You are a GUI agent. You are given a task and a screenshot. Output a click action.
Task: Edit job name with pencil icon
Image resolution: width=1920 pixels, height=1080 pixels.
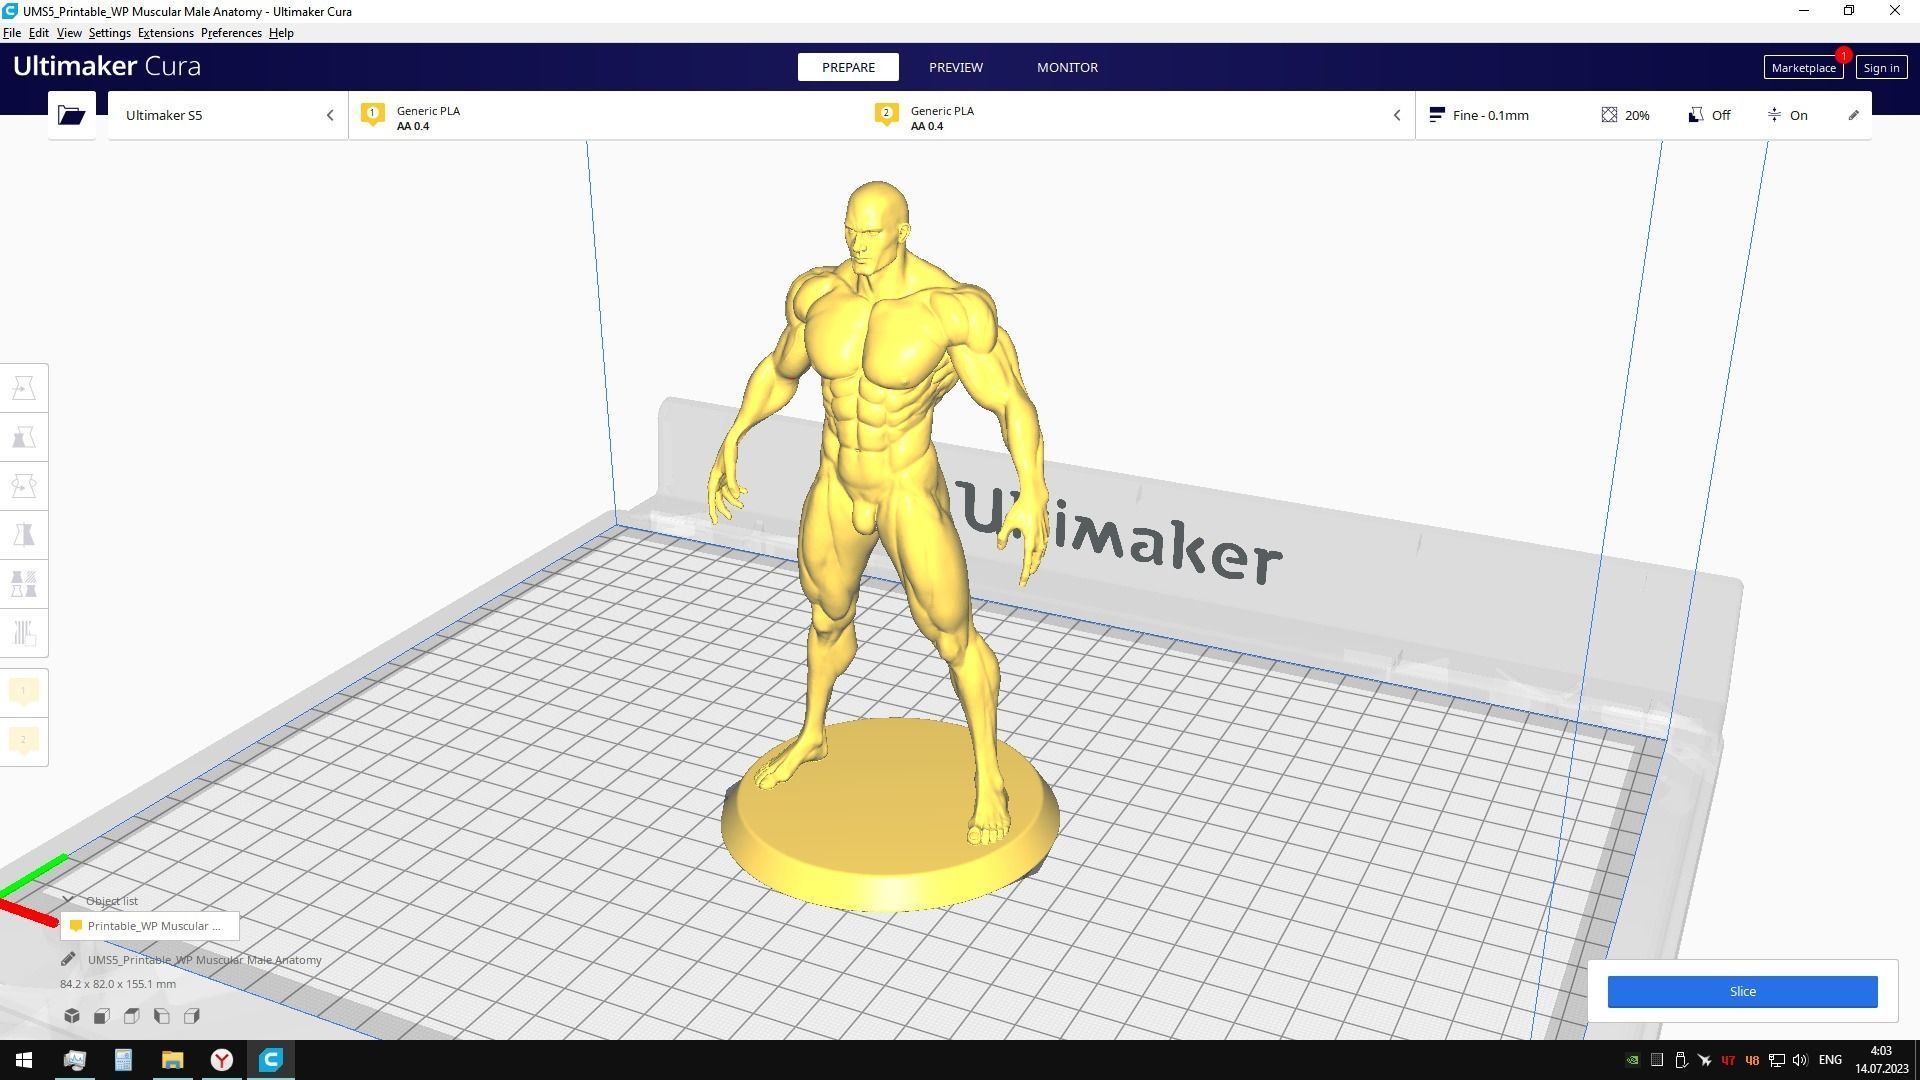pos(68,960)
